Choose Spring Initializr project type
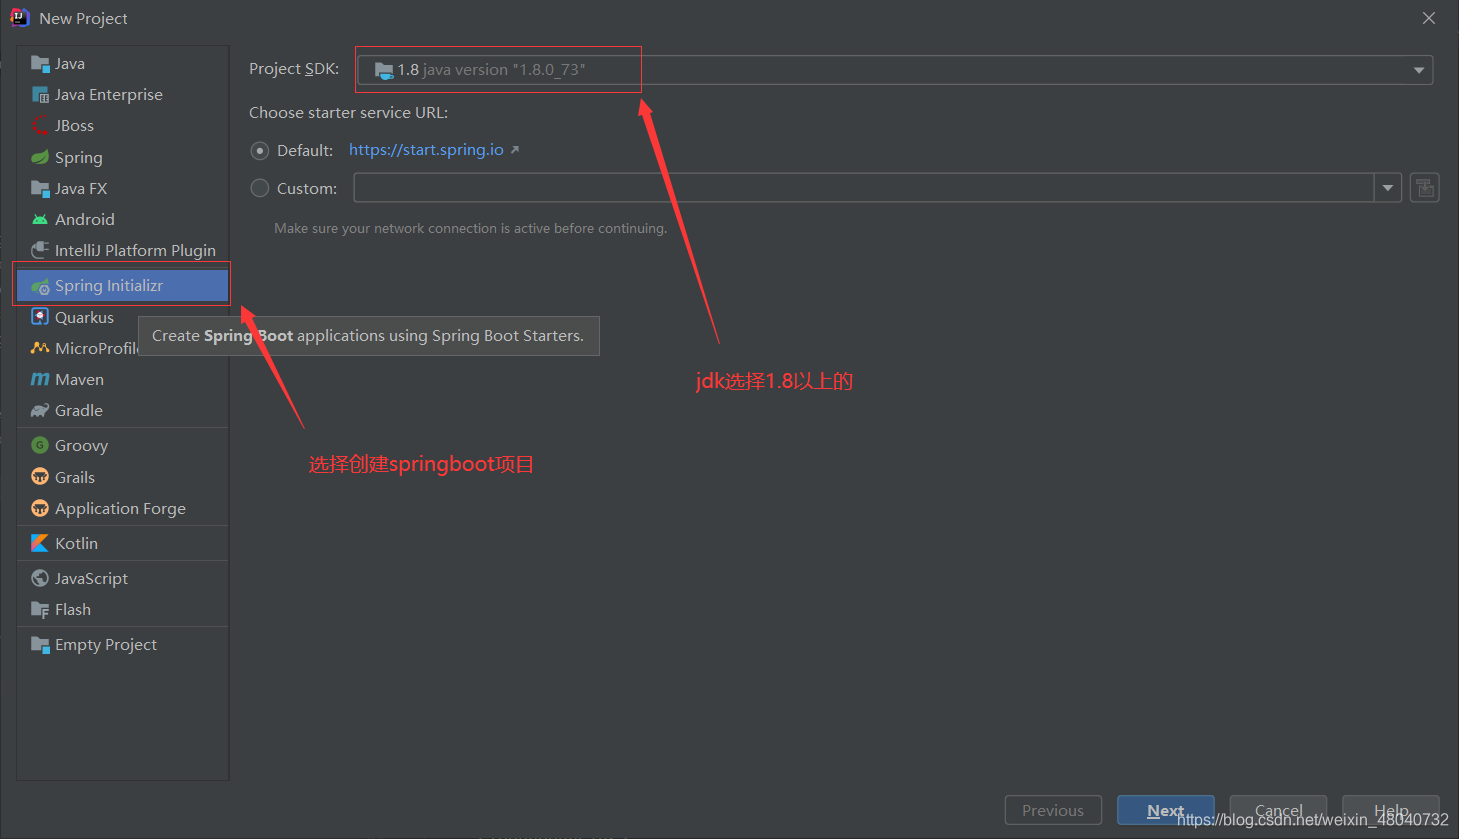1459x839 pixels. [122, 286]
